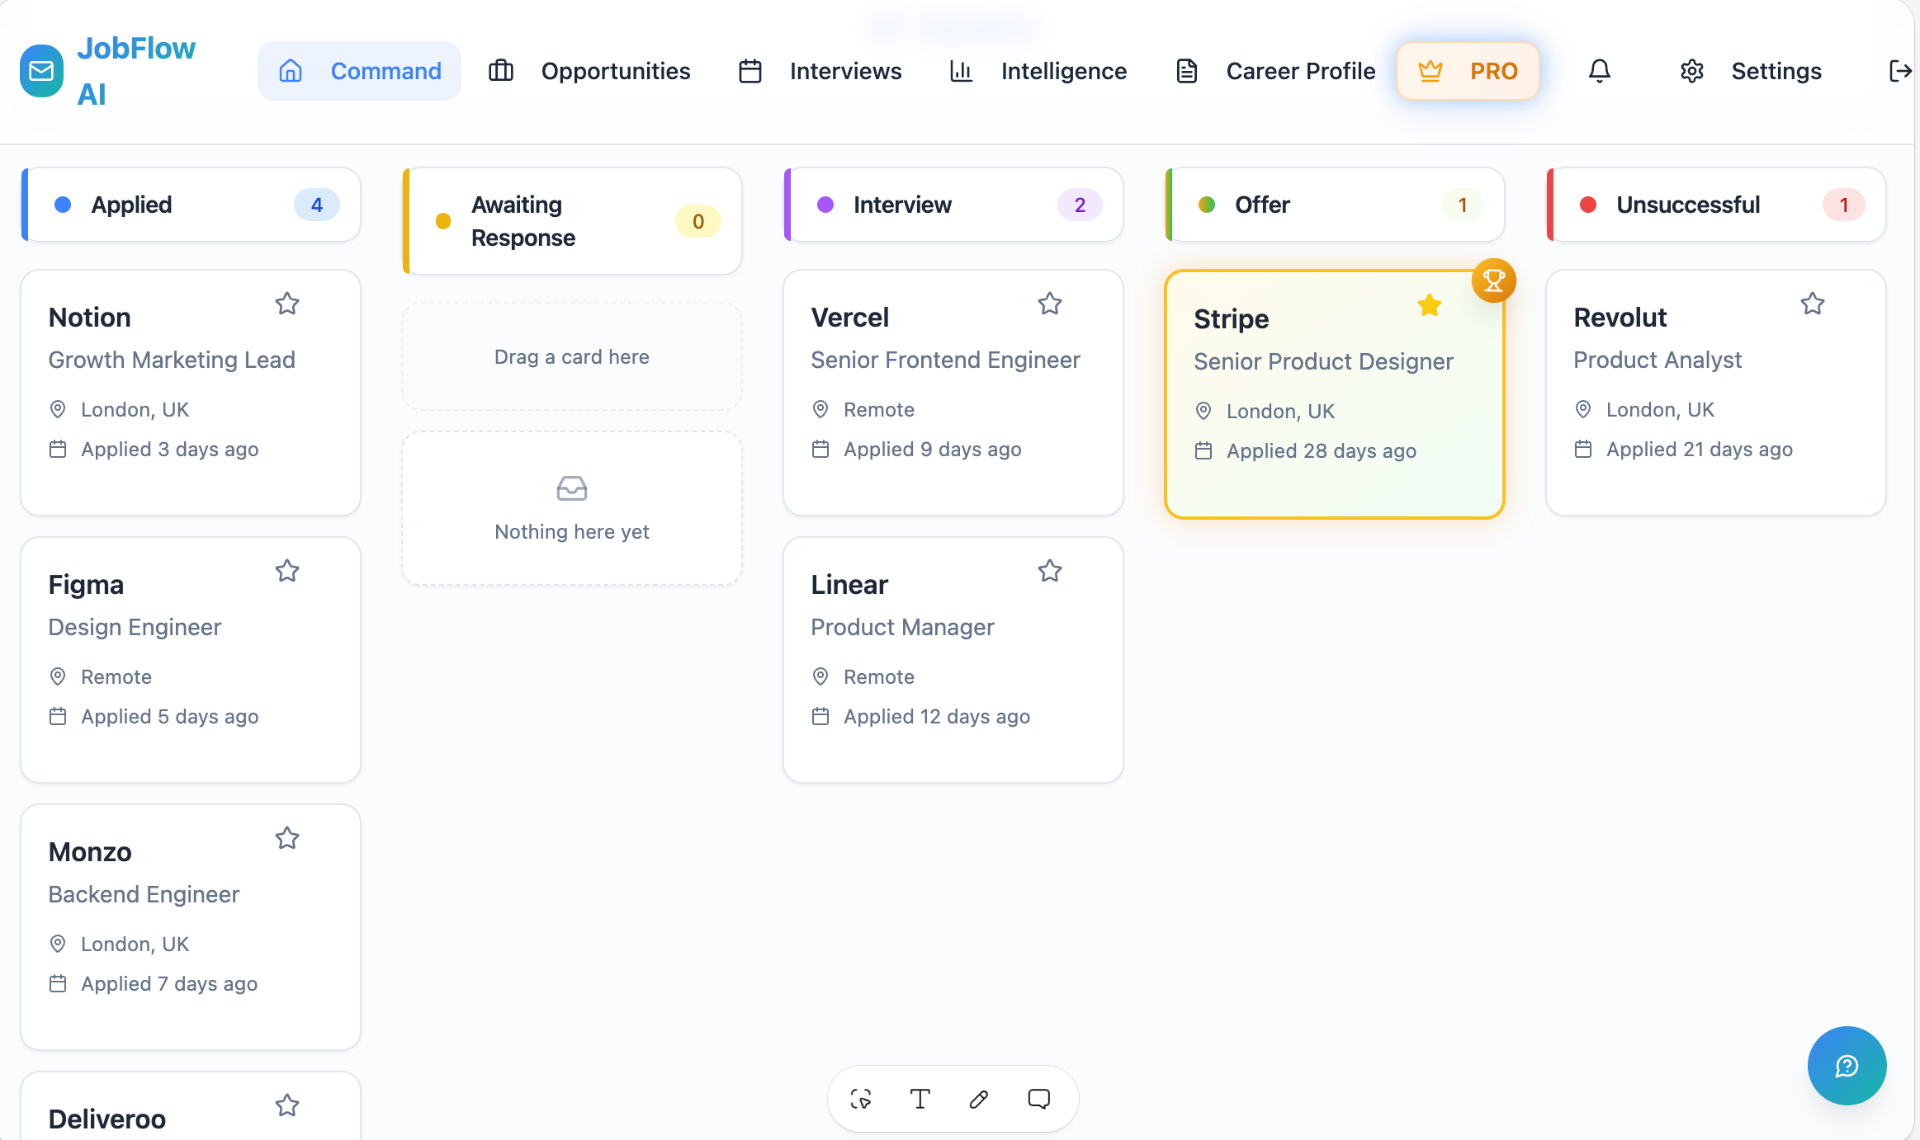Click 'Applied 28 days ago' on Stripe card

tap(1322, 451)
